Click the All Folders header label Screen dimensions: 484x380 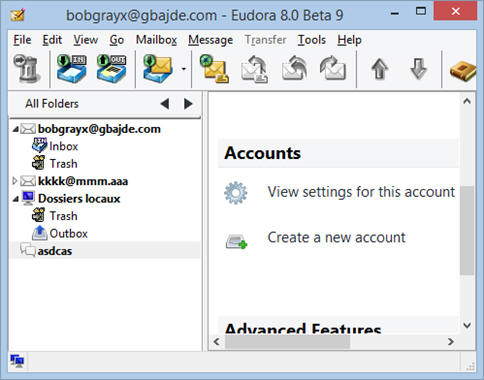coord(52,104)
